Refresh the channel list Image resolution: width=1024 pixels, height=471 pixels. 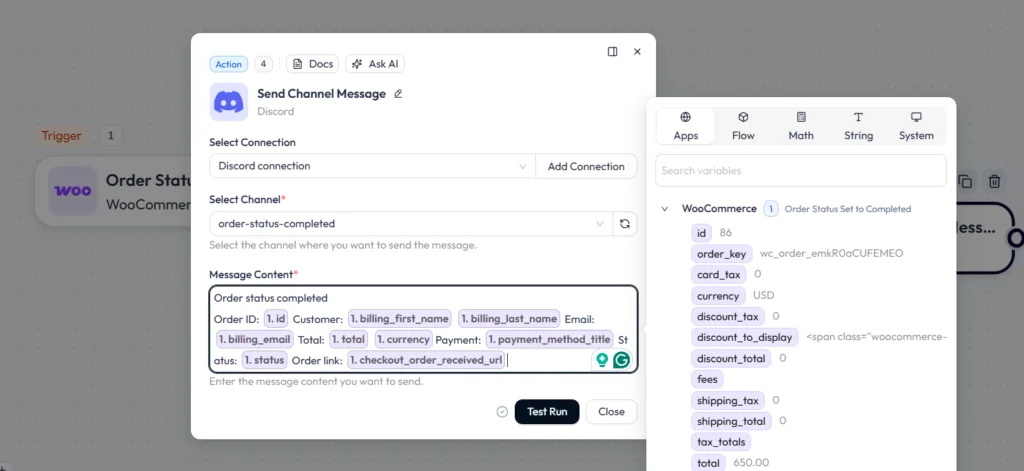tap(625, 223)
